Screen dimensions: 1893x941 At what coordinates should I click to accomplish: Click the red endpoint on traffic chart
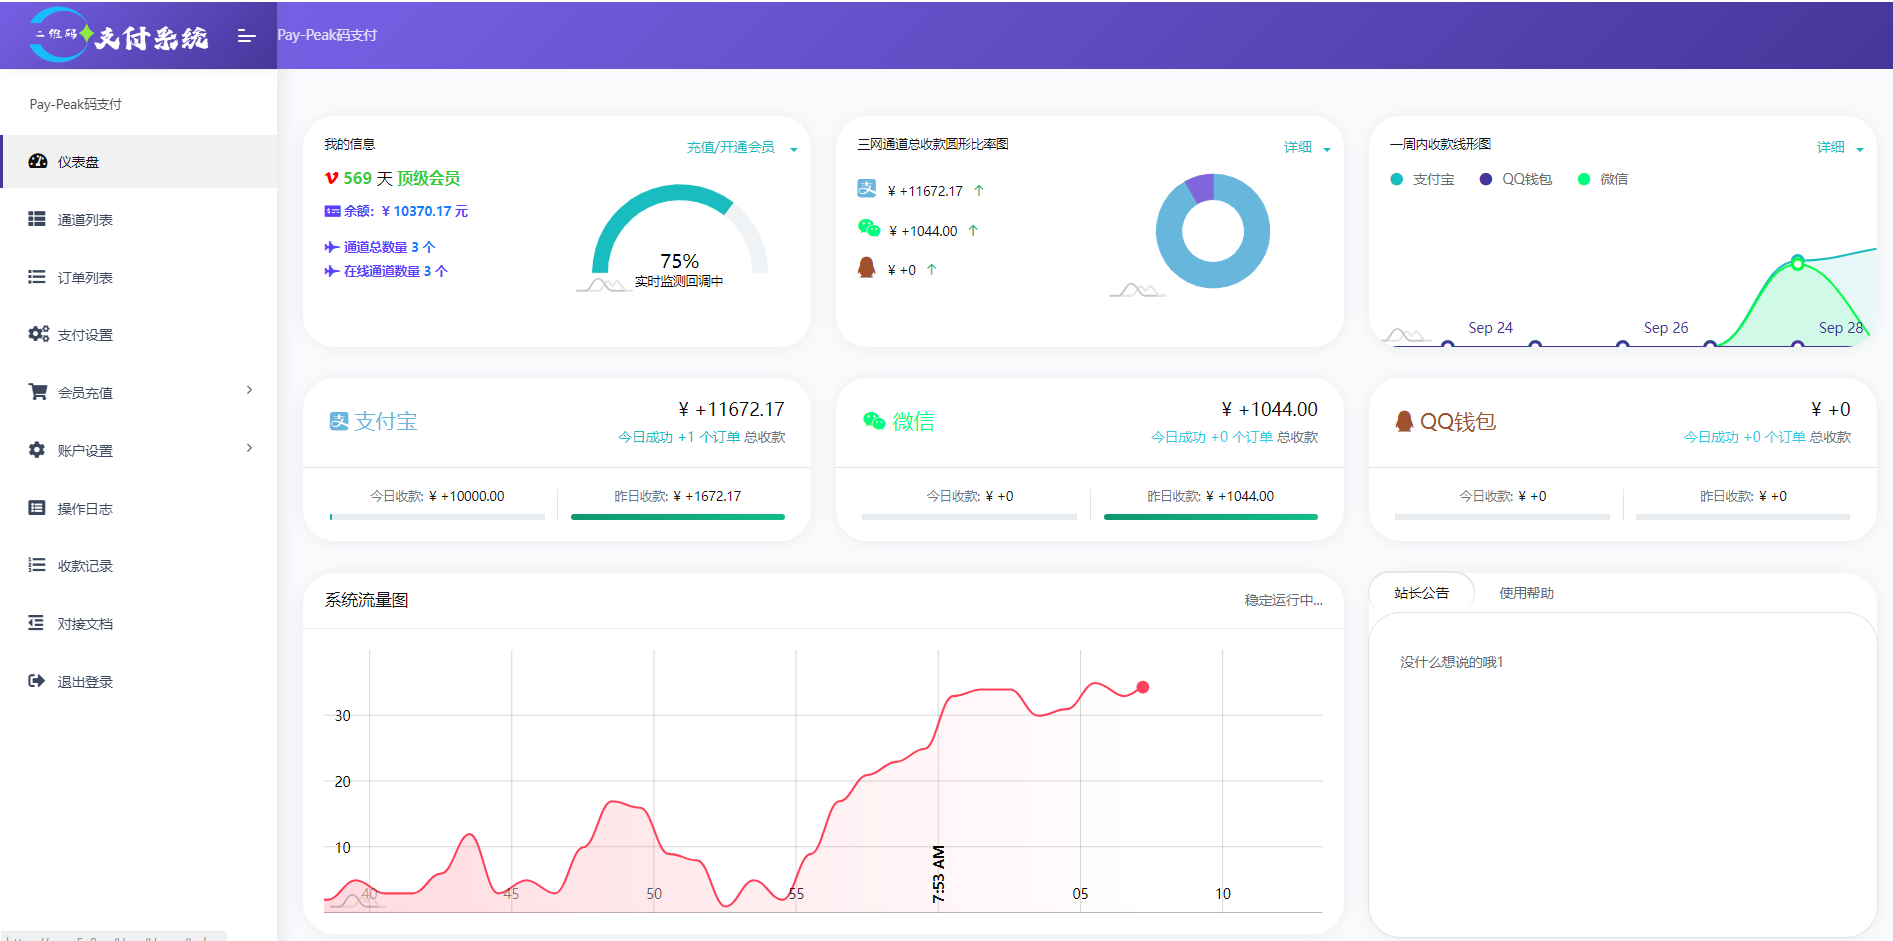click(x=1143, y=687)
